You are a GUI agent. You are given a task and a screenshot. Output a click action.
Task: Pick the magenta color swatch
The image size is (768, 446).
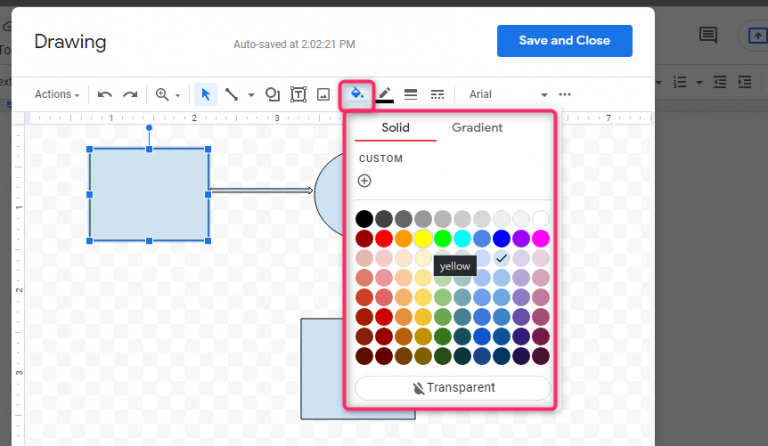coord(541,238)
